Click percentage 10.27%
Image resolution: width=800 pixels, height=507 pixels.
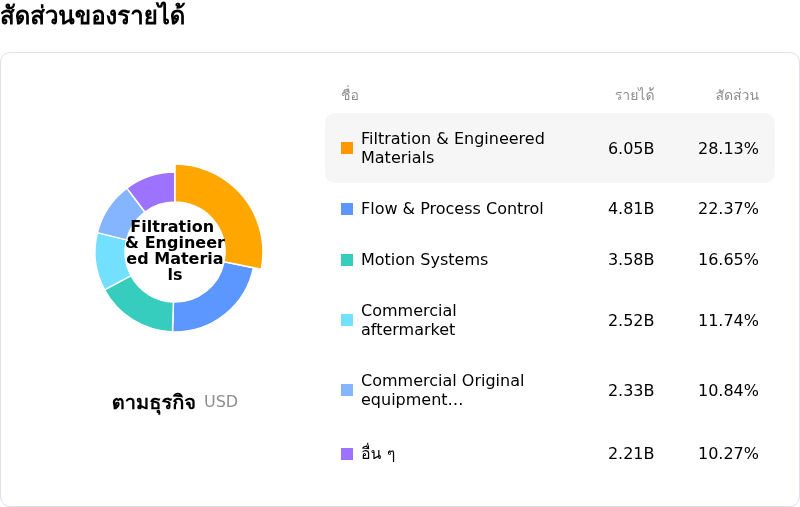pyautogui.click(x=728, y=453)
